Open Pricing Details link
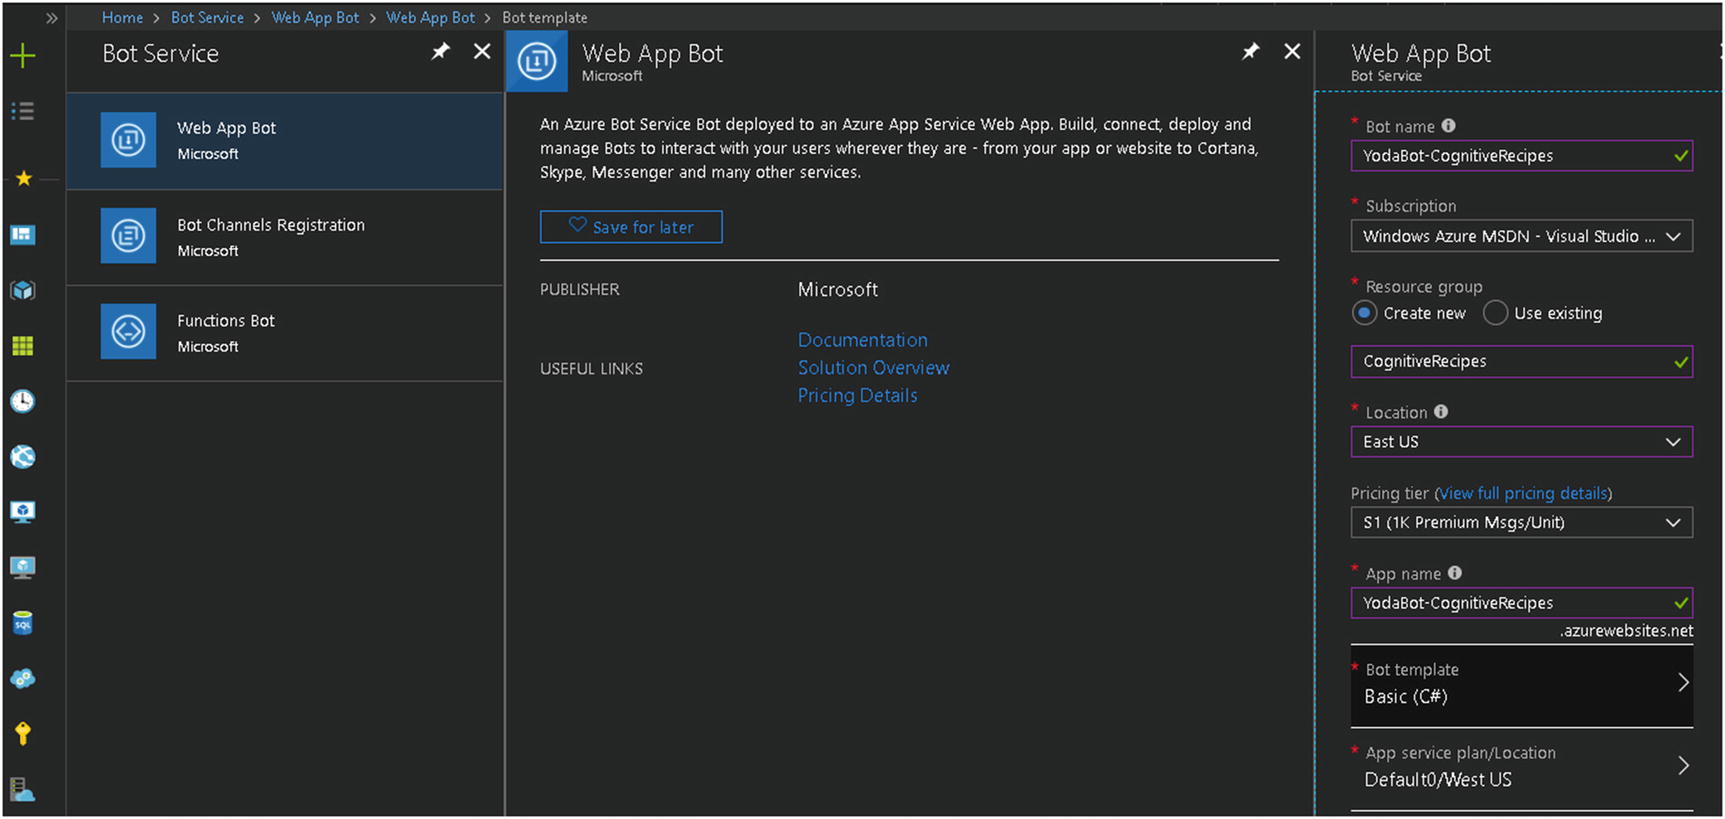The height and width of the screenshot is (819, 1725). click(858, 396)
